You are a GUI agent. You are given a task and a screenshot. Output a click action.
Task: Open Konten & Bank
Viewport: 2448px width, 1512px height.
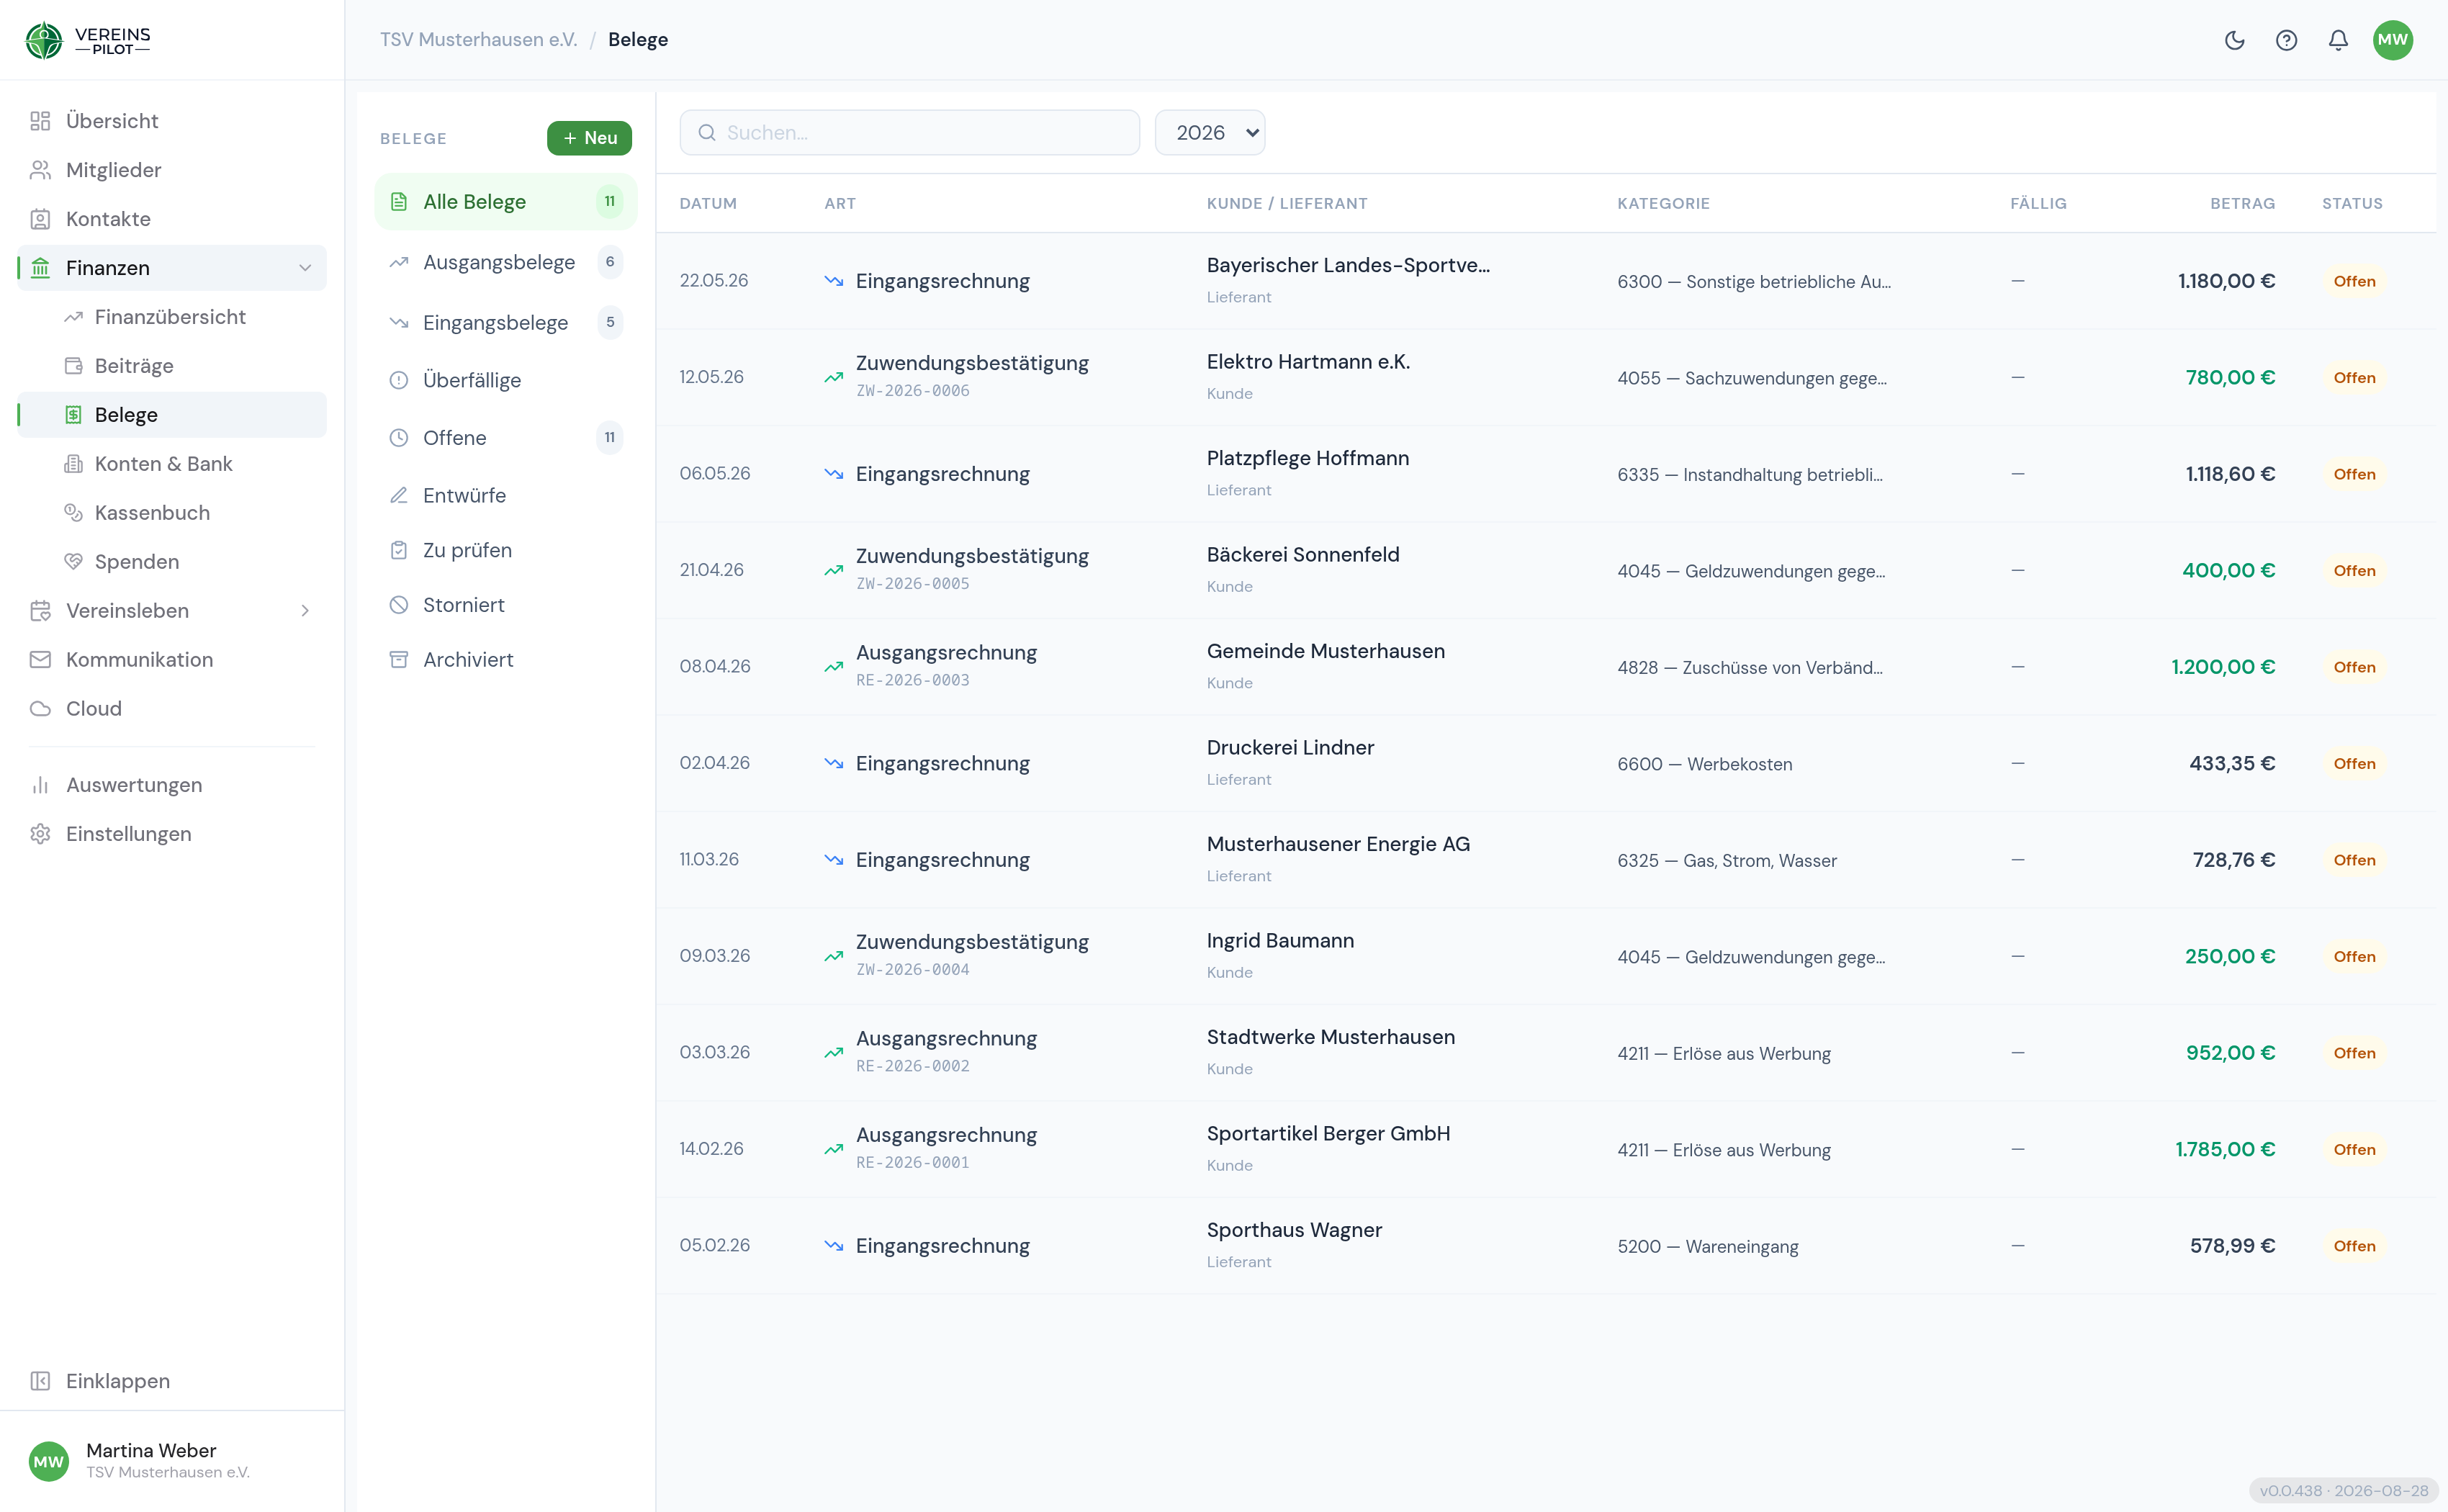point(172,464)
